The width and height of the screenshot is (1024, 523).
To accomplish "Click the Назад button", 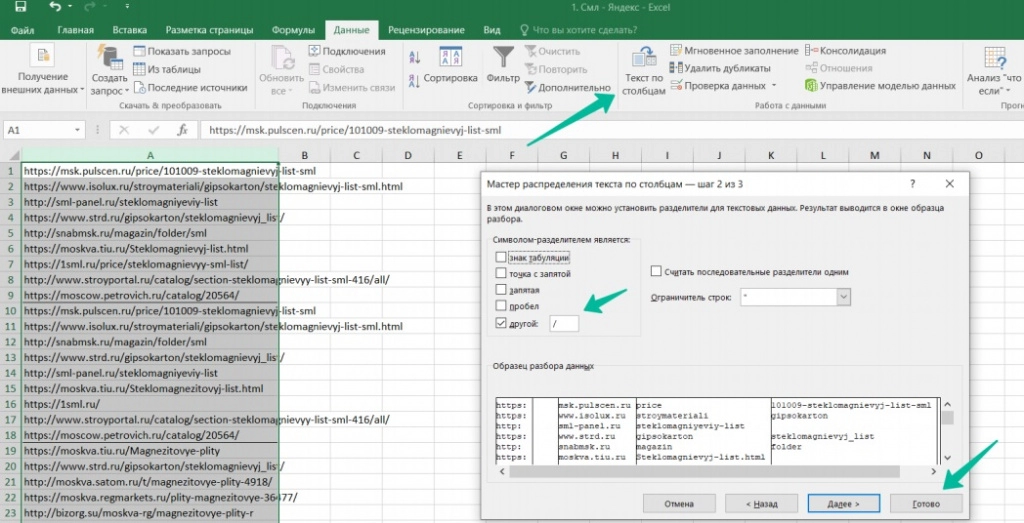I will click(761, 503).
